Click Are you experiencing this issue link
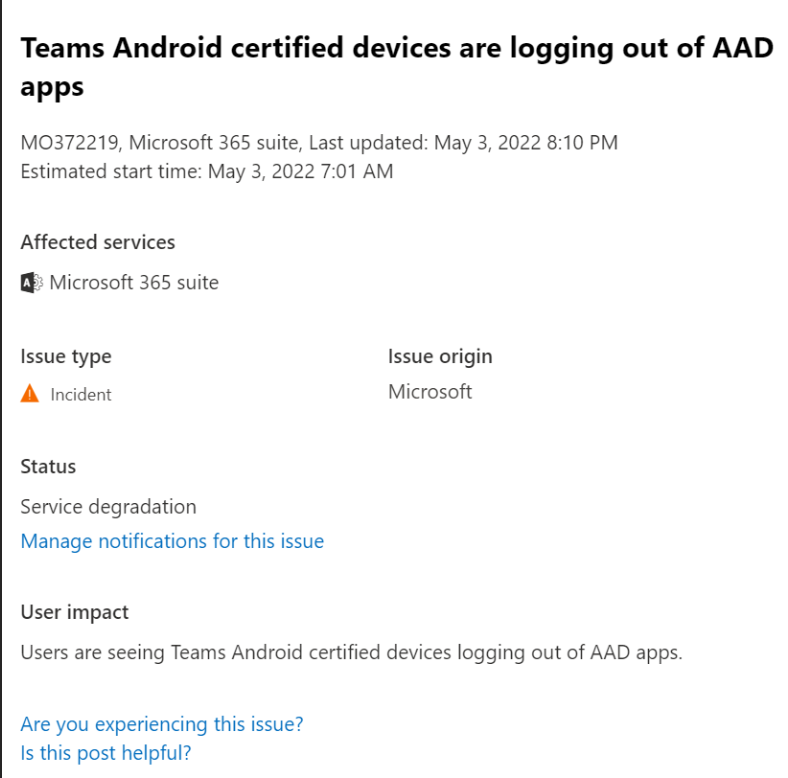The height and width of the screenshot is (778, 788). coord(162,724)
